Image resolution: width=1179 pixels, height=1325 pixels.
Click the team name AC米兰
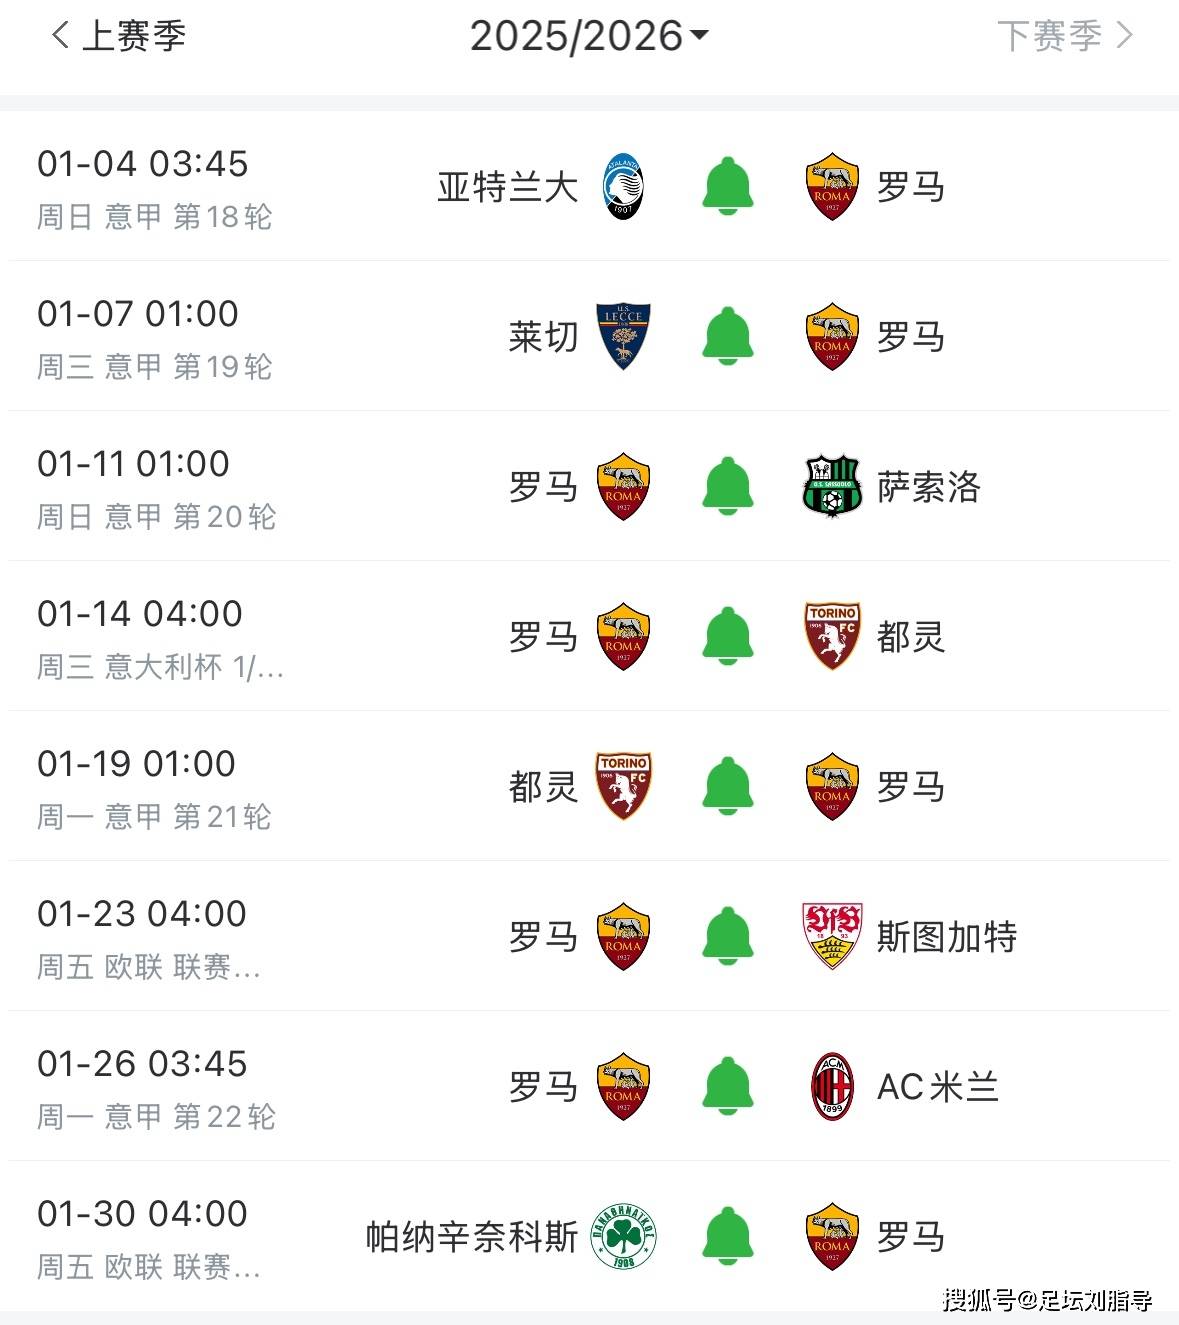[x=937, y=1087]
